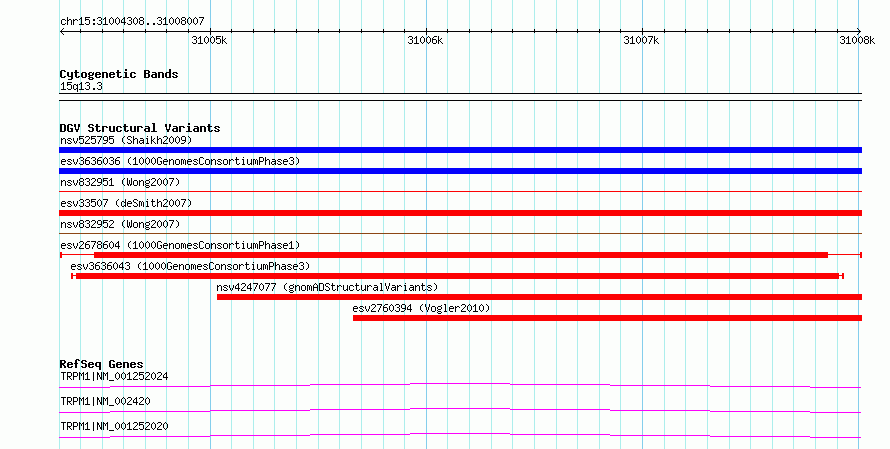The height and width of the screenshot is (449, 890).
Task: Click the thin nsv832951 (Wong2007) variant line
Action: [460, 192]
